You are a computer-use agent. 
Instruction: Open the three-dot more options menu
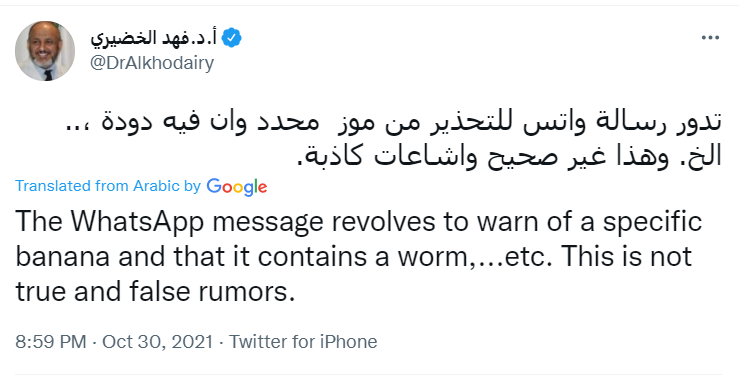point(710,38)
